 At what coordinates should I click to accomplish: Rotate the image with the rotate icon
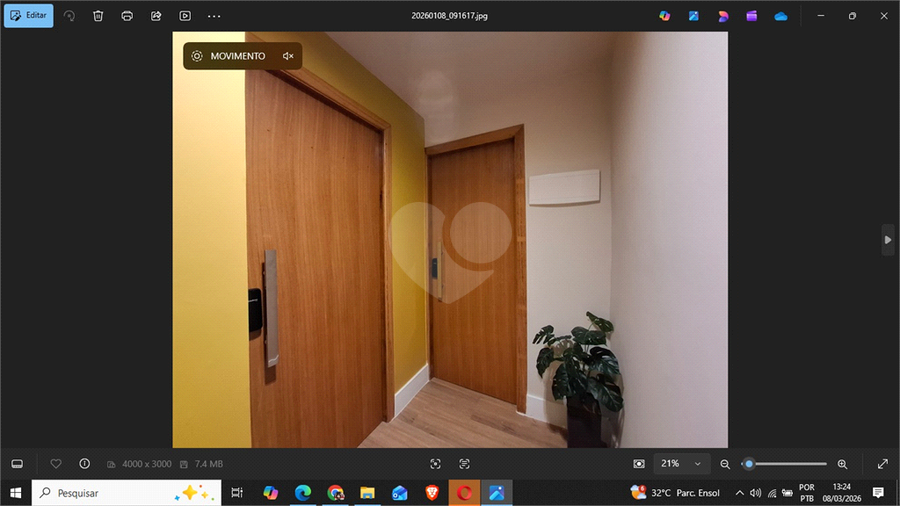coord(69,16)
